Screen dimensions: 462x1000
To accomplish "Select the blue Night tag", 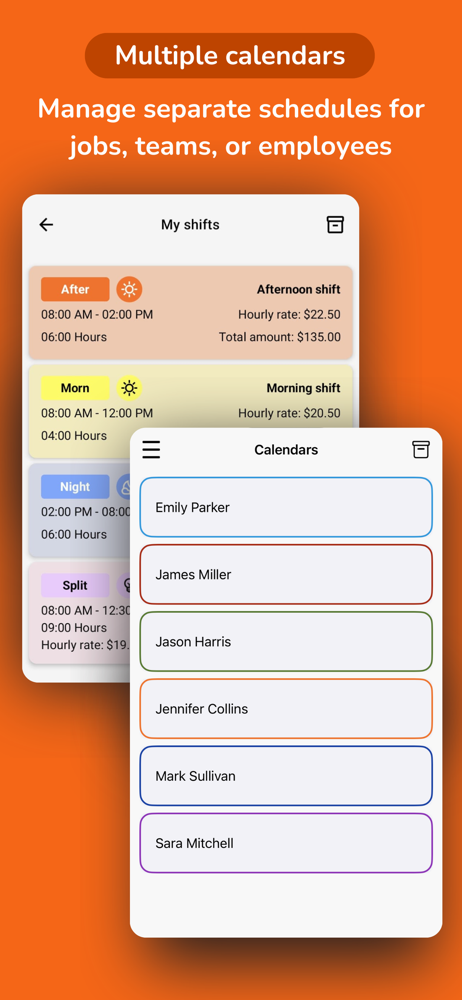I will (75, 487).
